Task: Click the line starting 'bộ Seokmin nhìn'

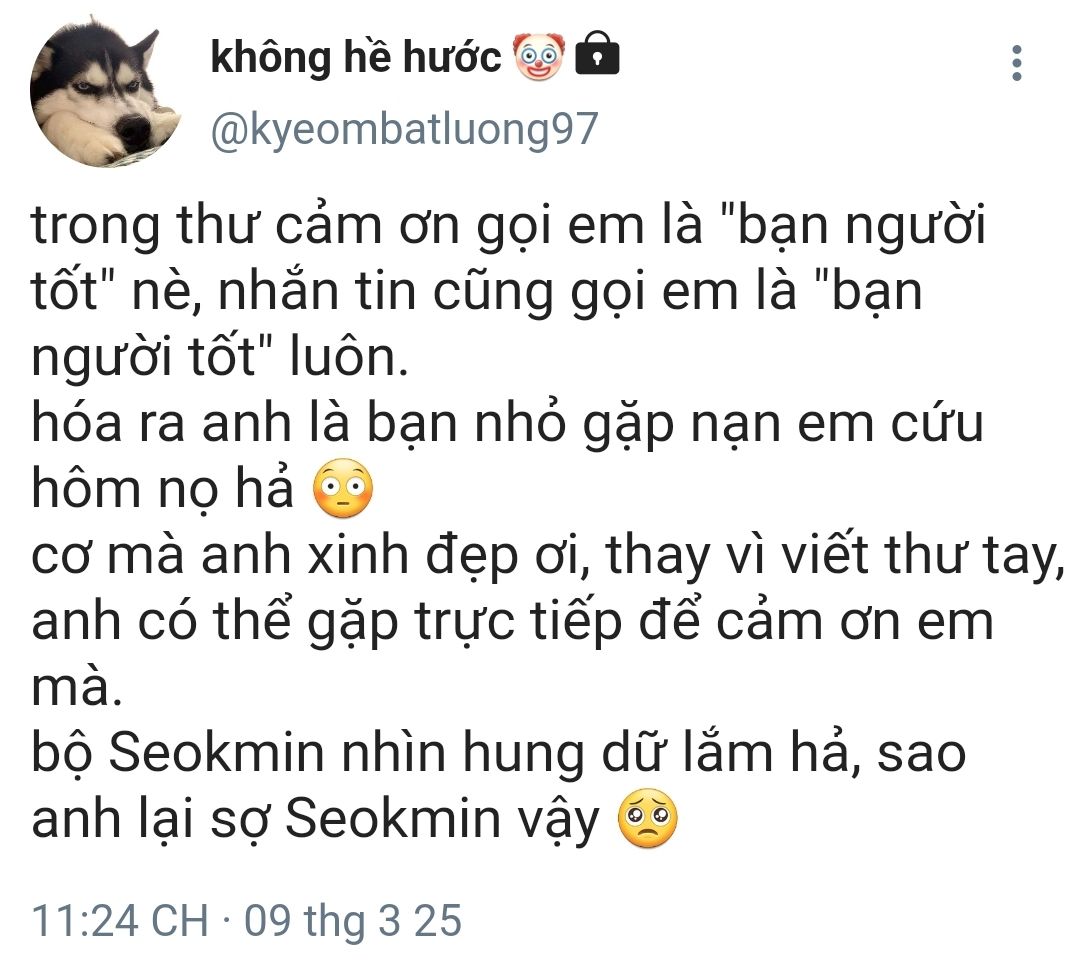Action: (499, 752)
